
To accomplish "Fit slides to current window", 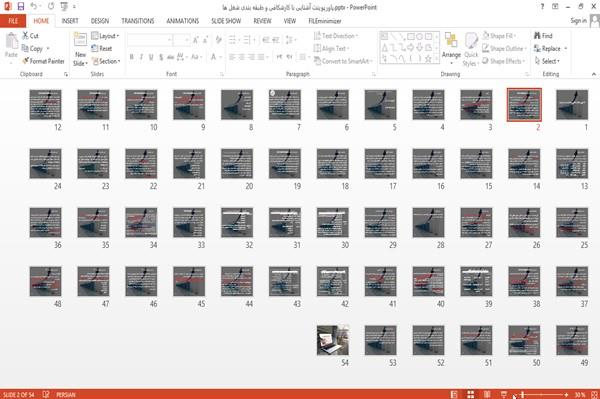I will tap(594, 394).
